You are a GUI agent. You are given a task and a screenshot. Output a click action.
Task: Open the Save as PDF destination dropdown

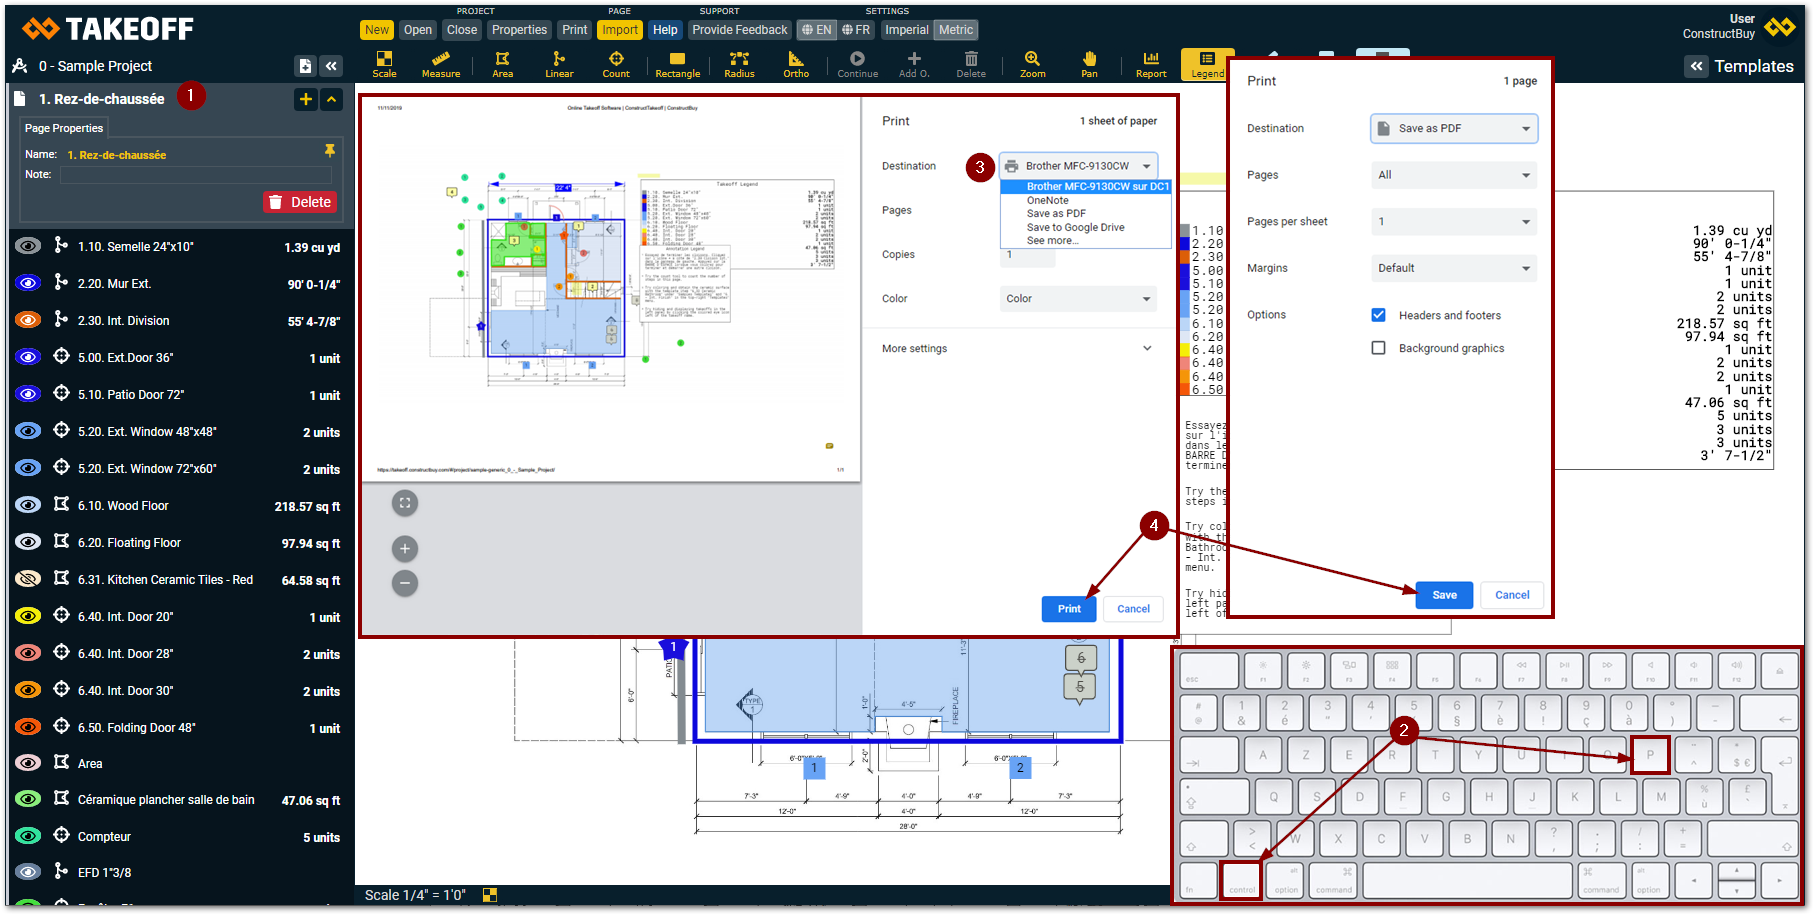pos(1453,128)
